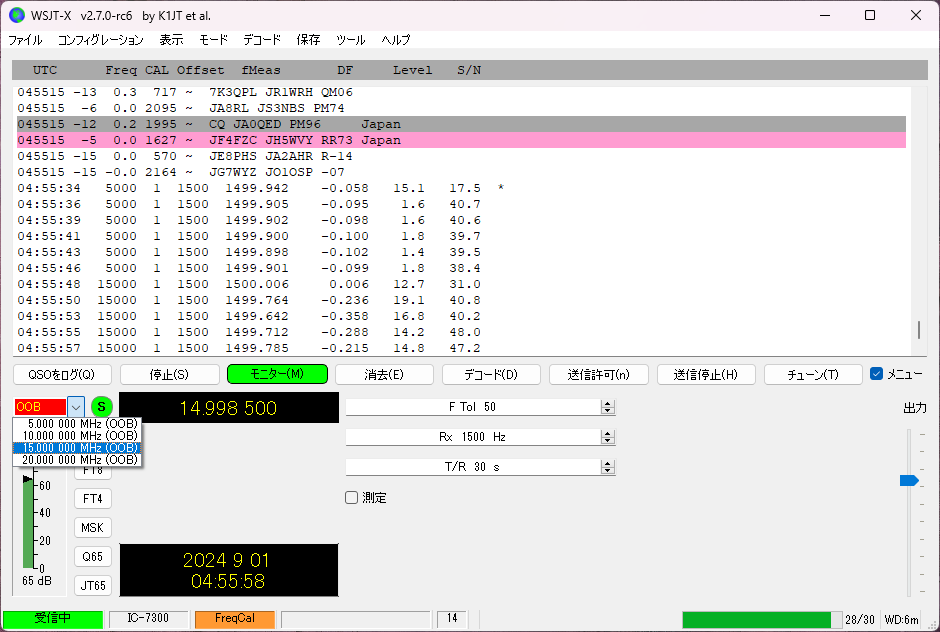Click the WSJT-X globe icon in title bar

pos(16,16)
